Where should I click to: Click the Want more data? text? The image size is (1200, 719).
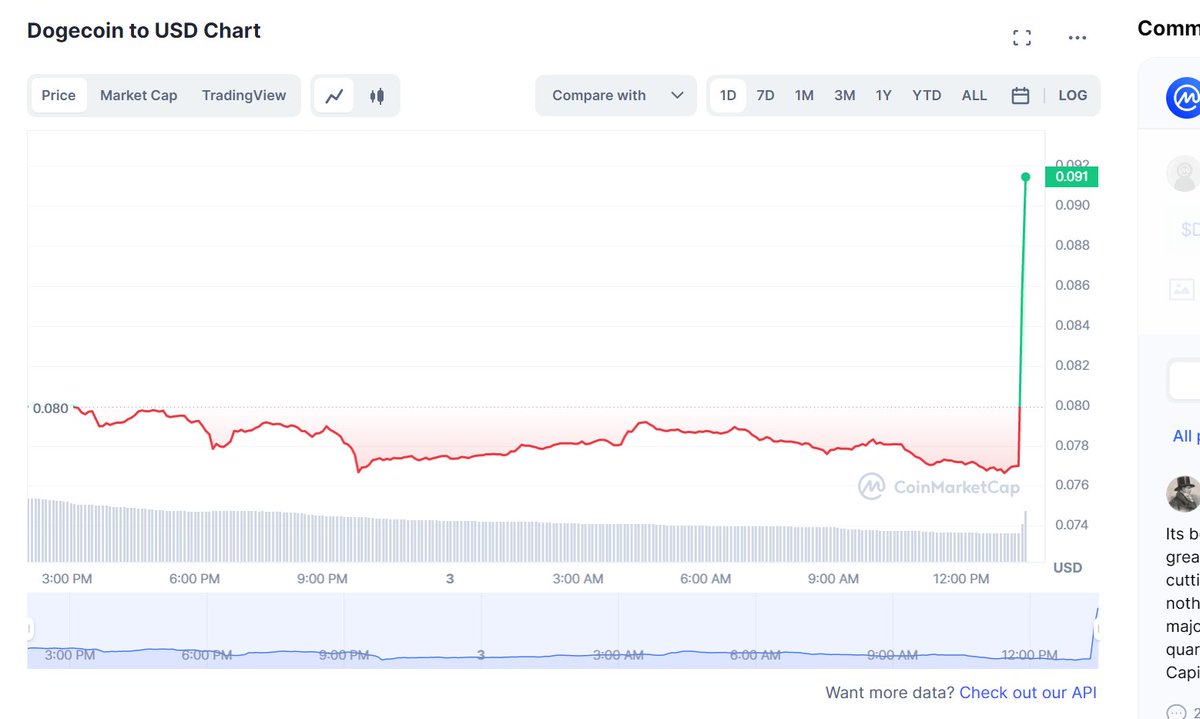coord(890,692)
